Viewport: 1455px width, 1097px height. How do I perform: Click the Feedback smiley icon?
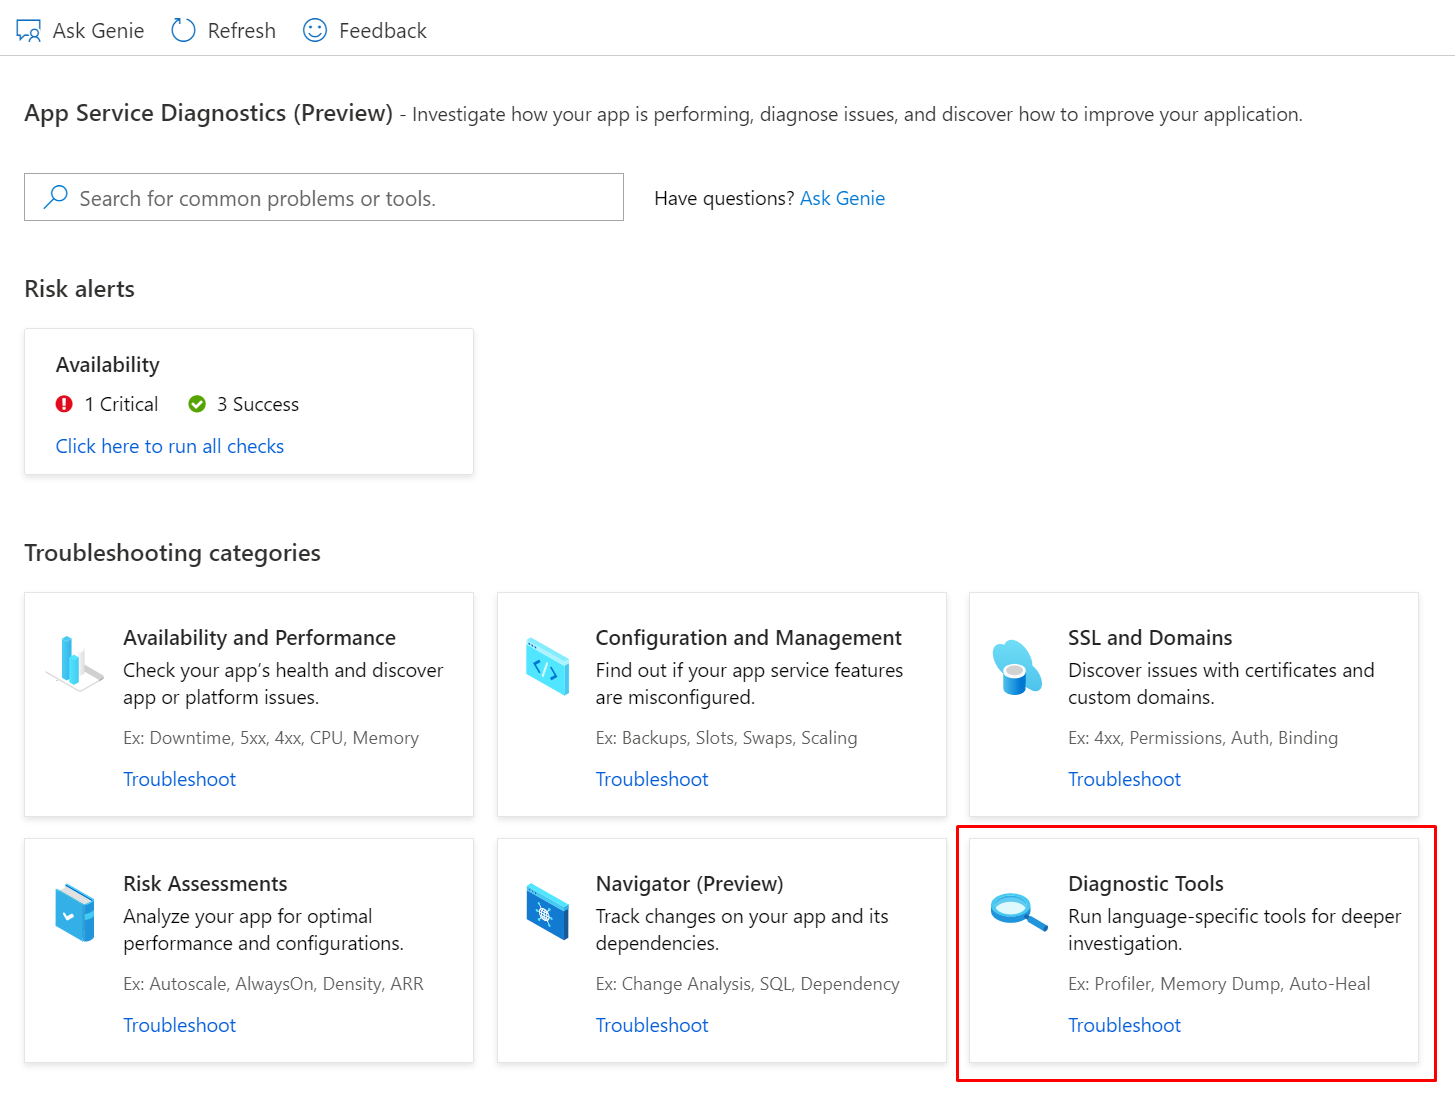point(315,30)
